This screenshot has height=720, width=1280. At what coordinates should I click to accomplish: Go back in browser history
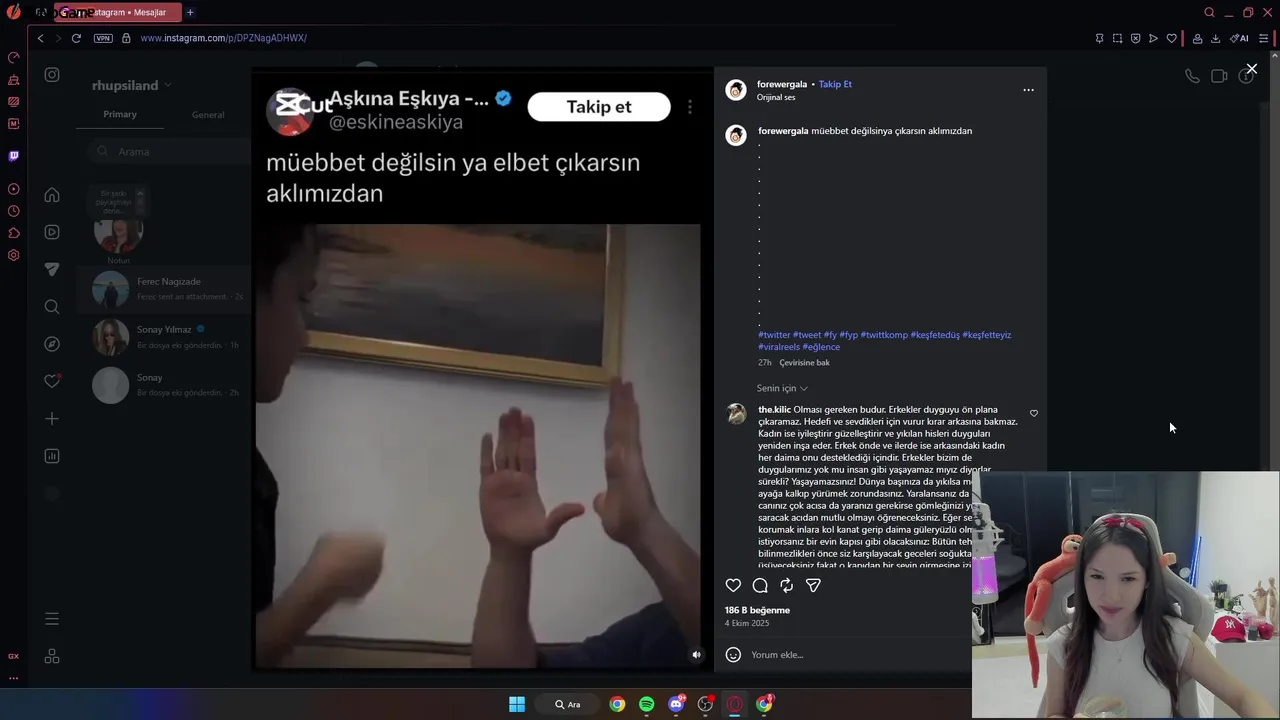(x=40, y=38)
